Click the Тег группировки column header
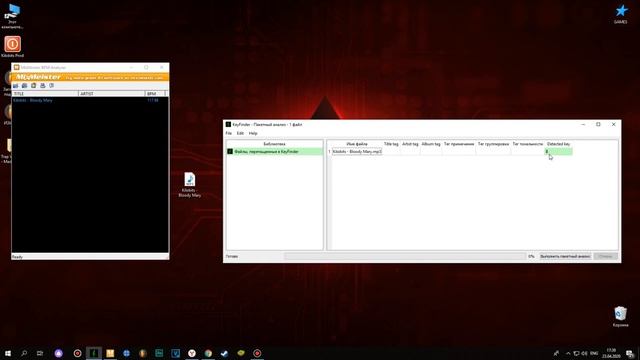 click(493, 144)
